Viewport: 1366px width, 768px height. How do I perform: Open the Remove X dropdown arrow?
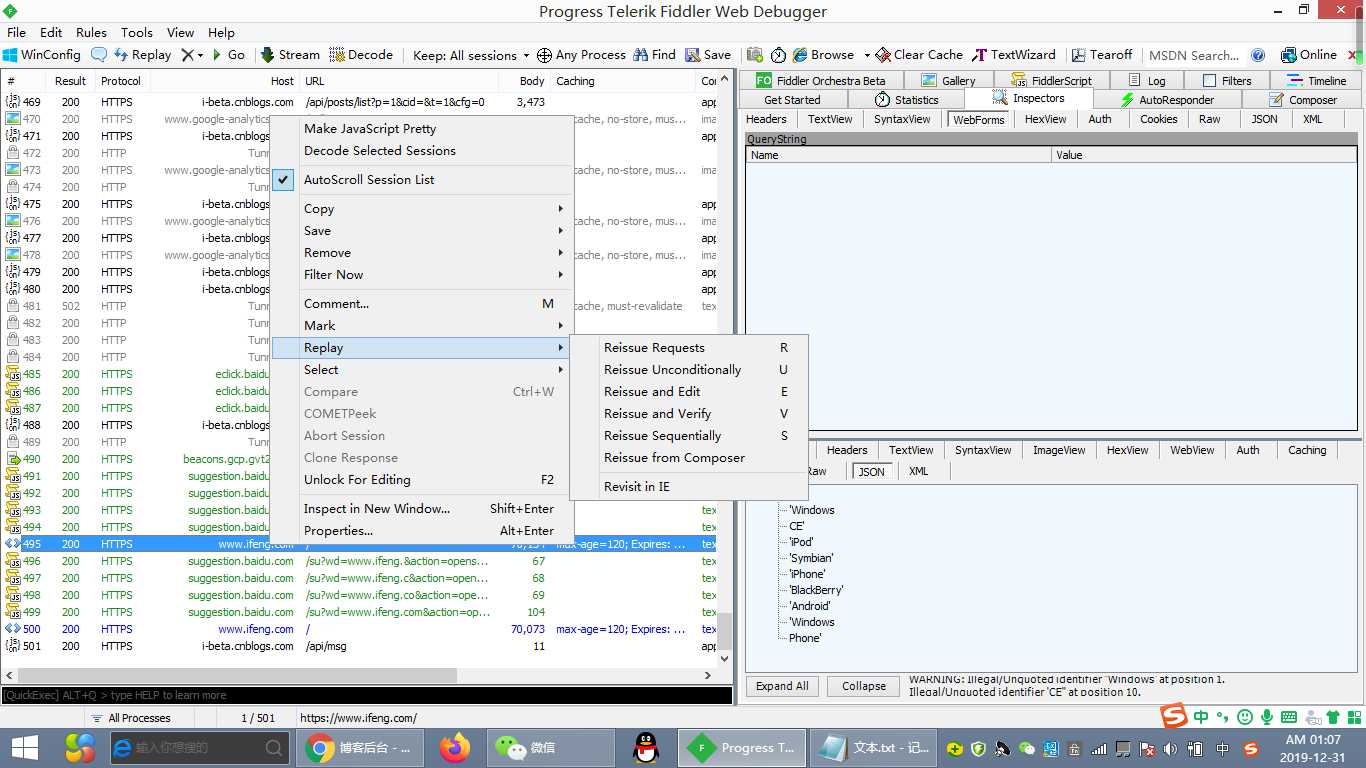pyautogui.click(x=200, y=55)
